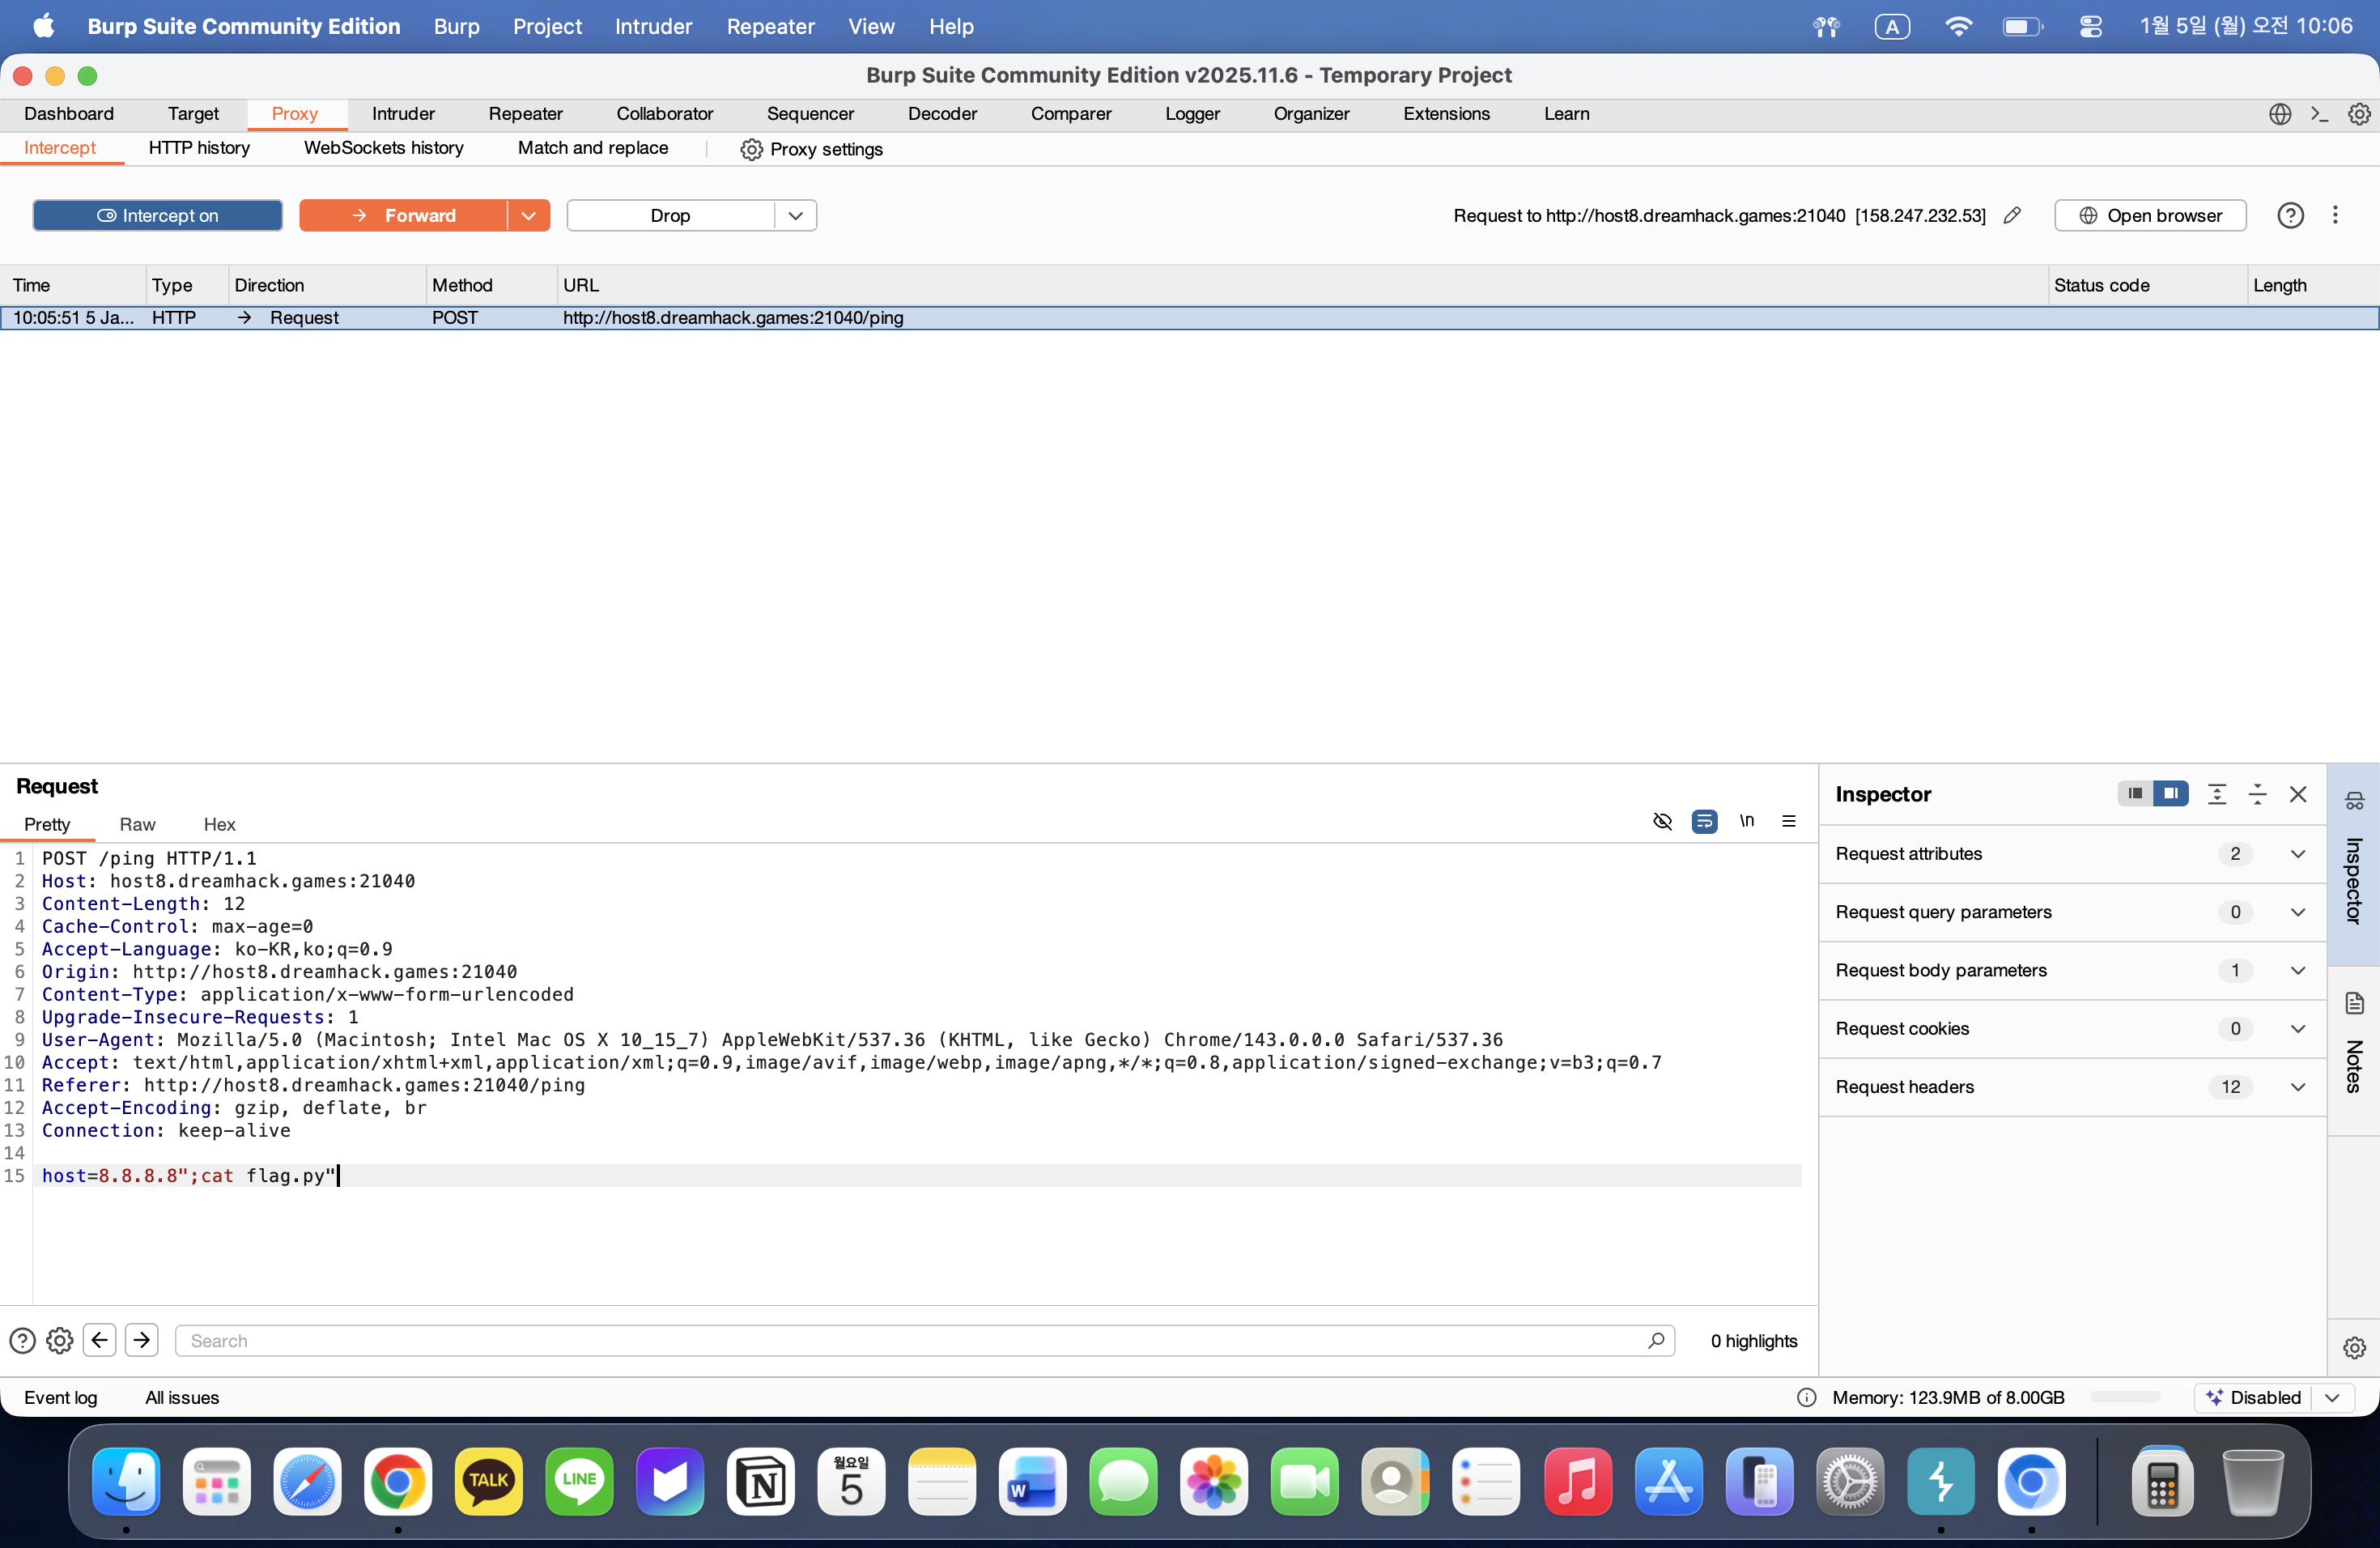This screenshot has width=2380, height=1548.
Task: Open the Proxy settings gear icon
Action: click(x=751, y=149)
